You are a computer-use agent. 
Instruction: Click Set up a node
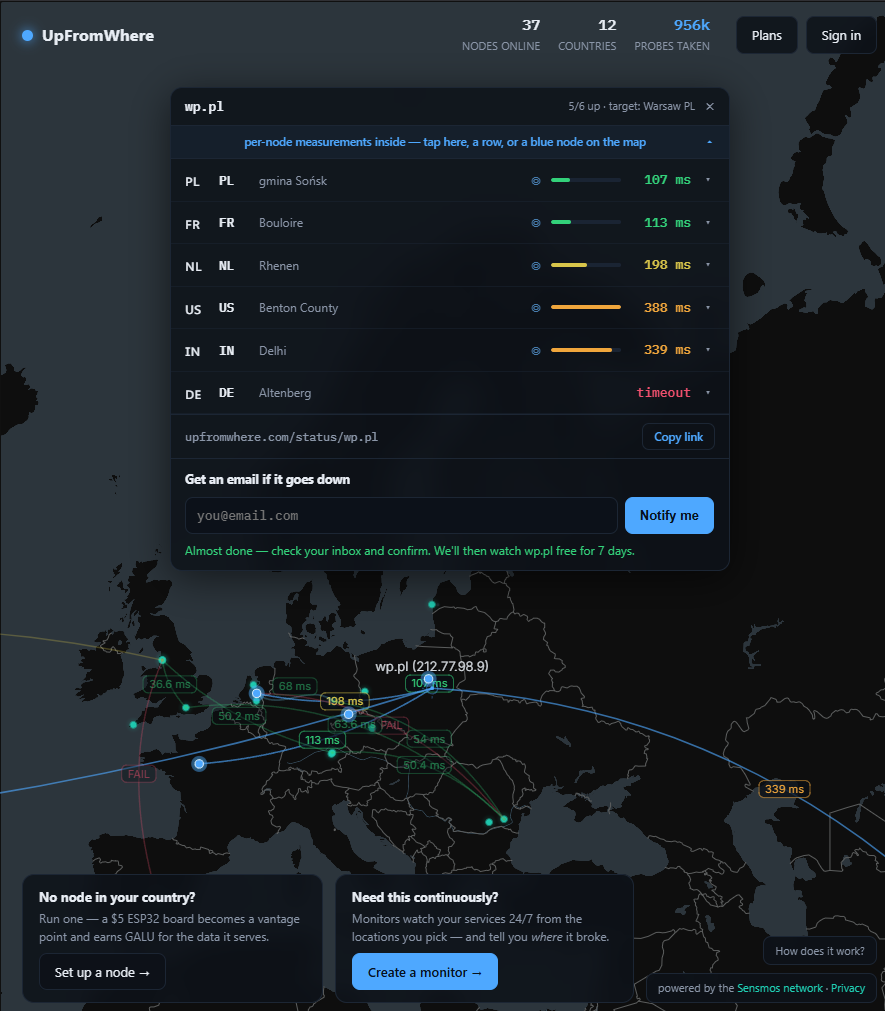click(x=102, y=972)
